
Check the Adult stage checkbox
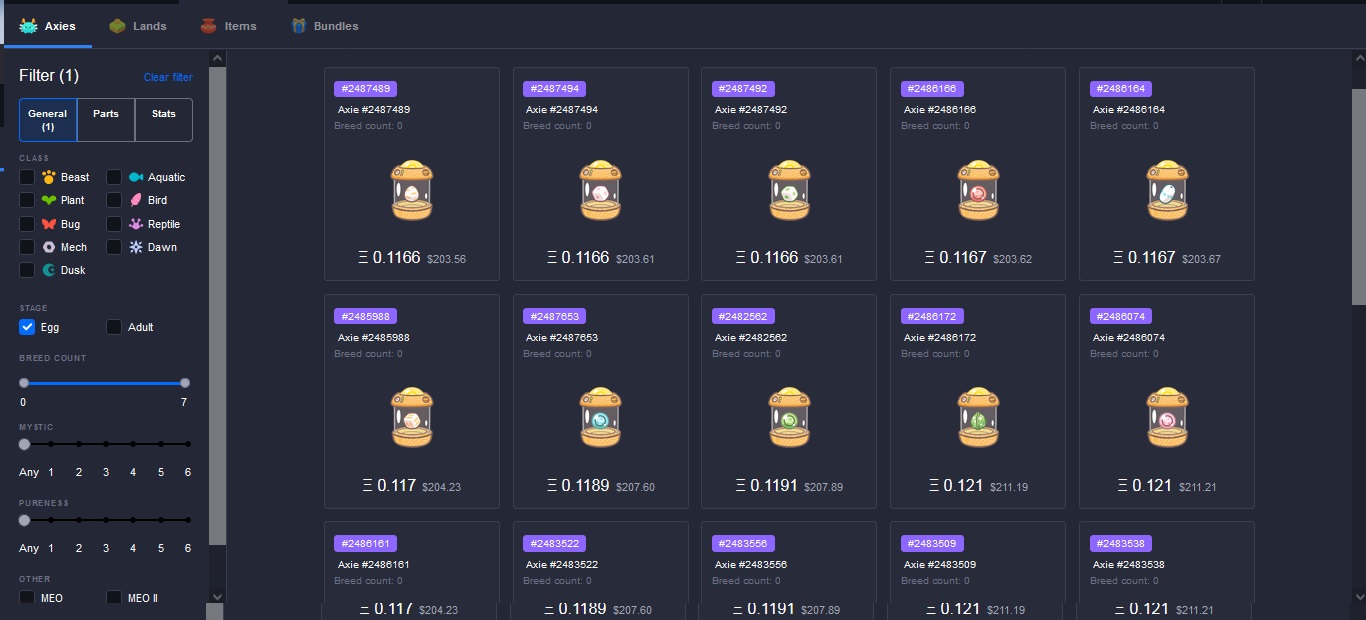(114, 327)
